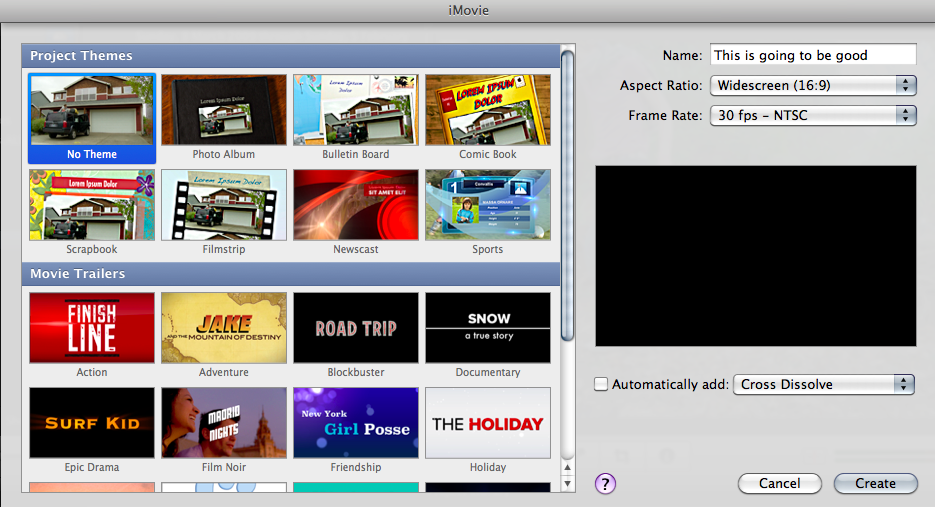Select the Holiday trailer thumbnail

point(488,423)
